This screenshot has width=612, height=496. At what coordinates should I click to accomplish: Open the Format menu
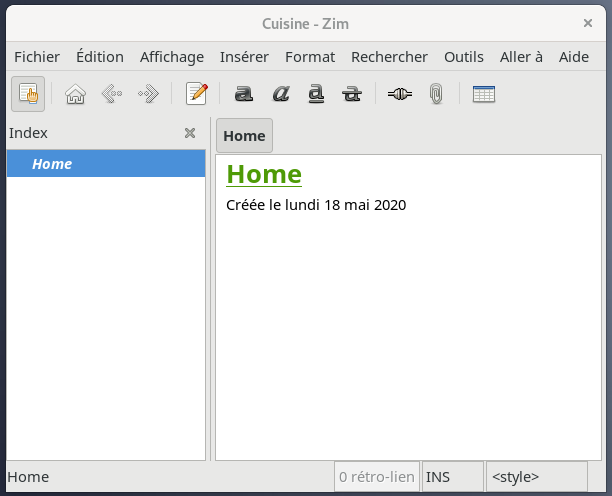(310, 57)
